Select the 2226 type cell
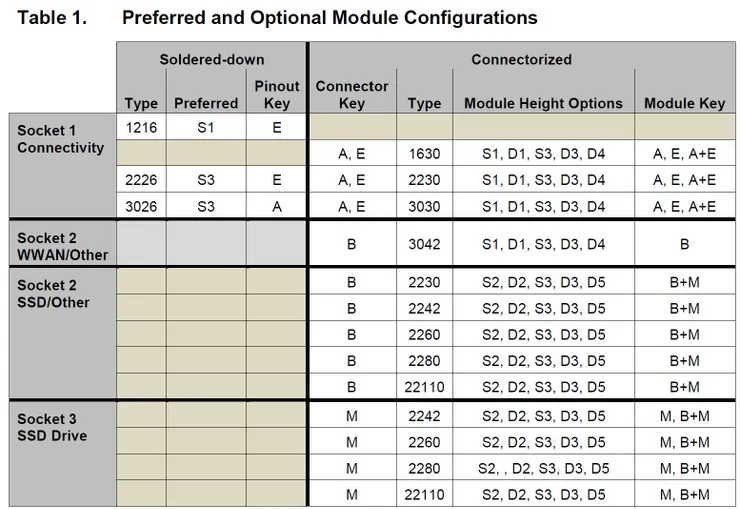This screenshot has width=740, height=509. 141,180
